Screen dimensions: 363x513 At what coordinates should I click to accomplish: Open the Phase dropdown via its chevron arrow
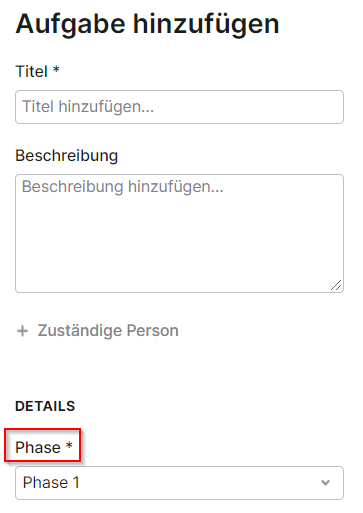(325, 483)
